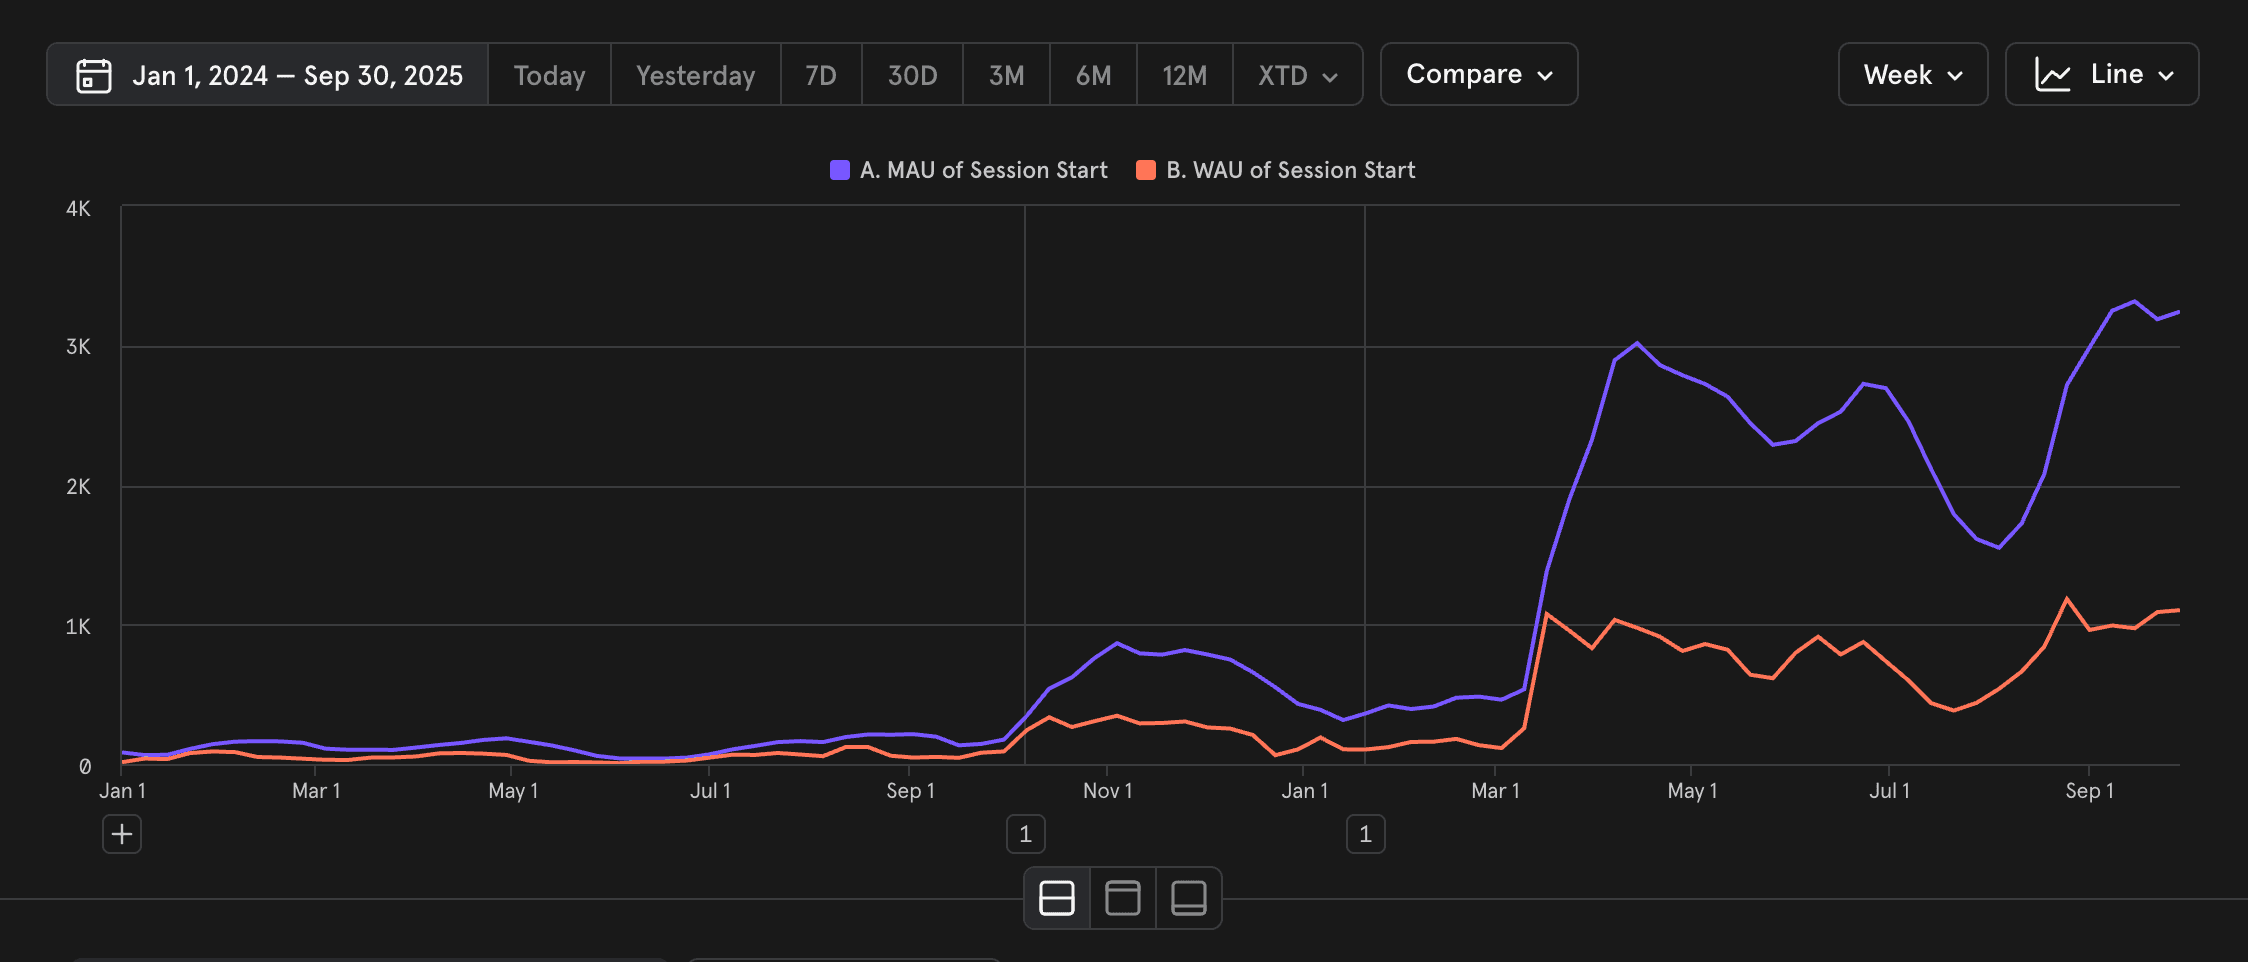Image resolution: width=2248 pixels, height=962 pixels.
Task: Select the 12M range button
Action: 1184,74
